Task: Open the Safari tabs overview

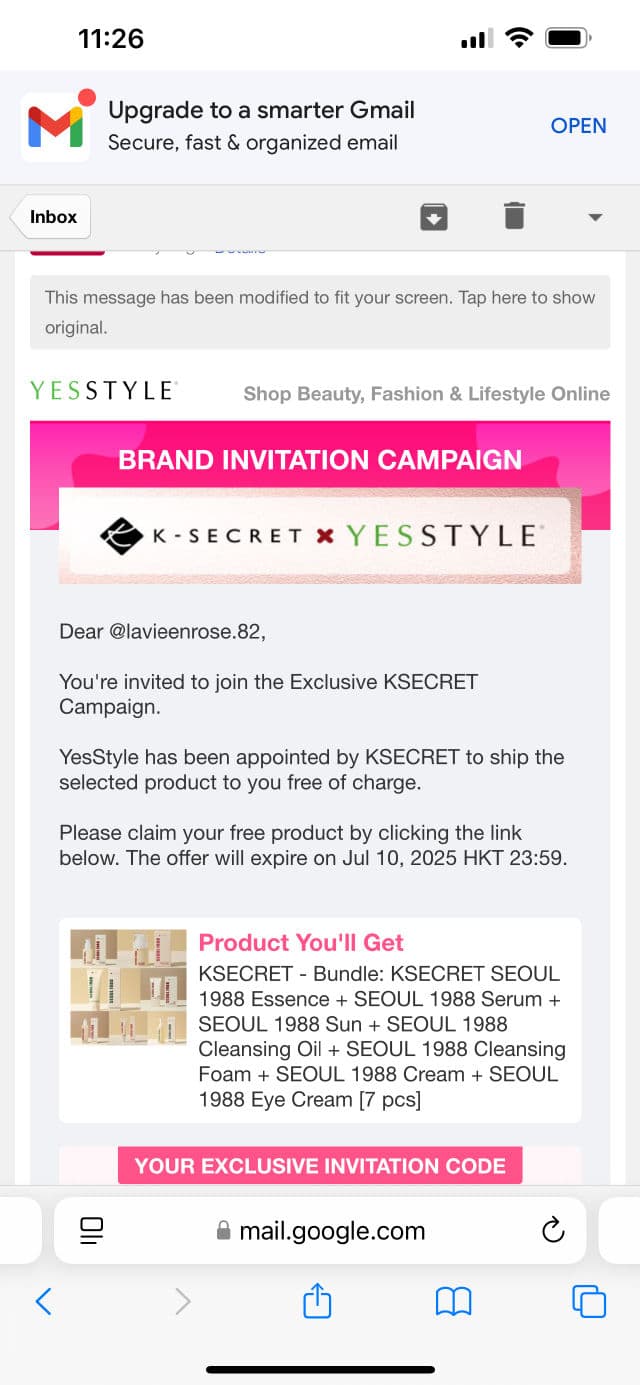Action: tap(588, 1301)
